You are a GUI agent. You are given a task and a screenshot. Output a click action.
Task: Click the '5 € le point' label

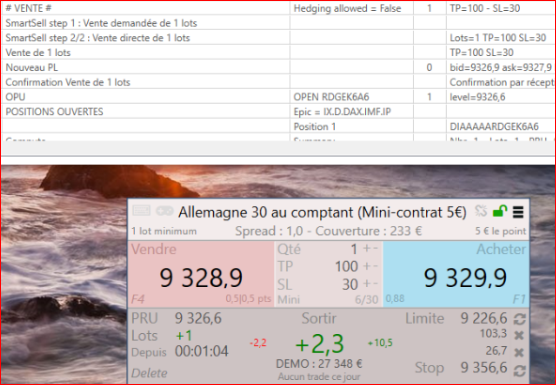click(500, 231)
